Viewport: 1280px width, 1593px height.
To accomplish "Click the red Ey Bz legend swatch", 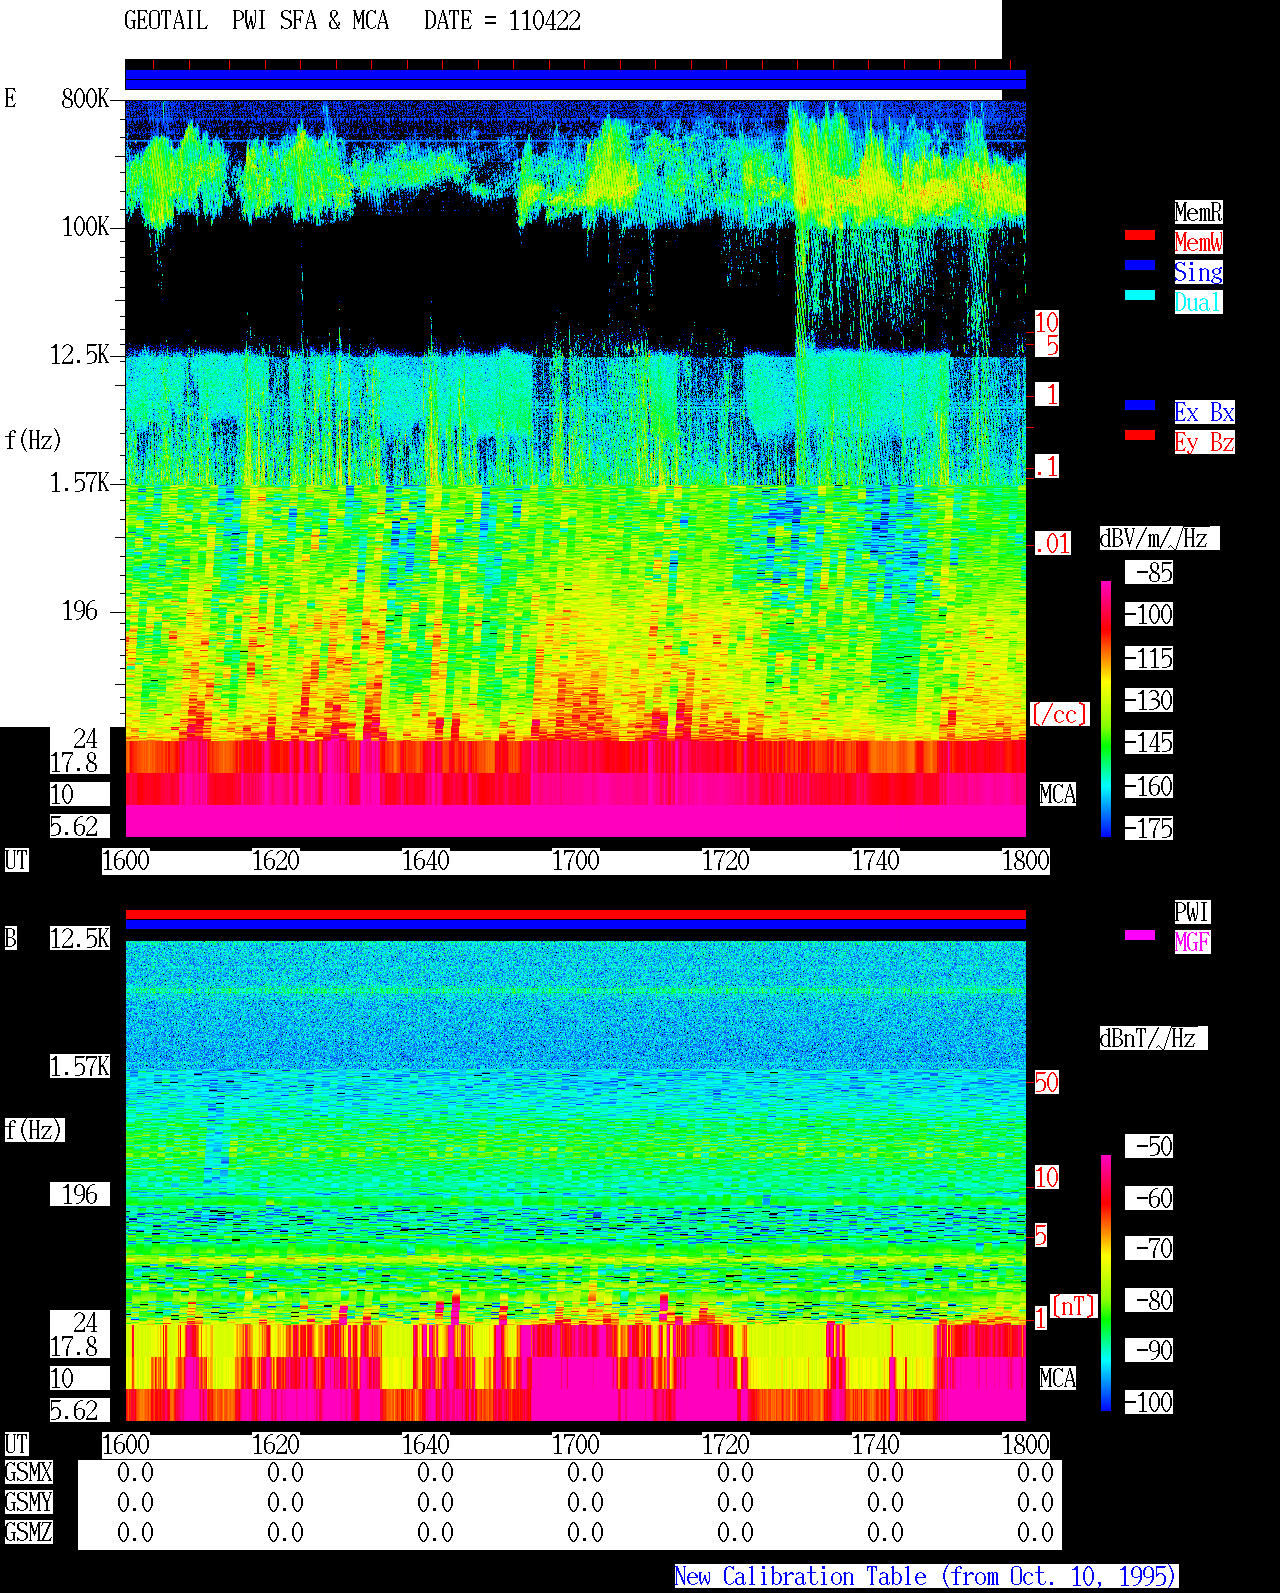I will click(1140, 435).
